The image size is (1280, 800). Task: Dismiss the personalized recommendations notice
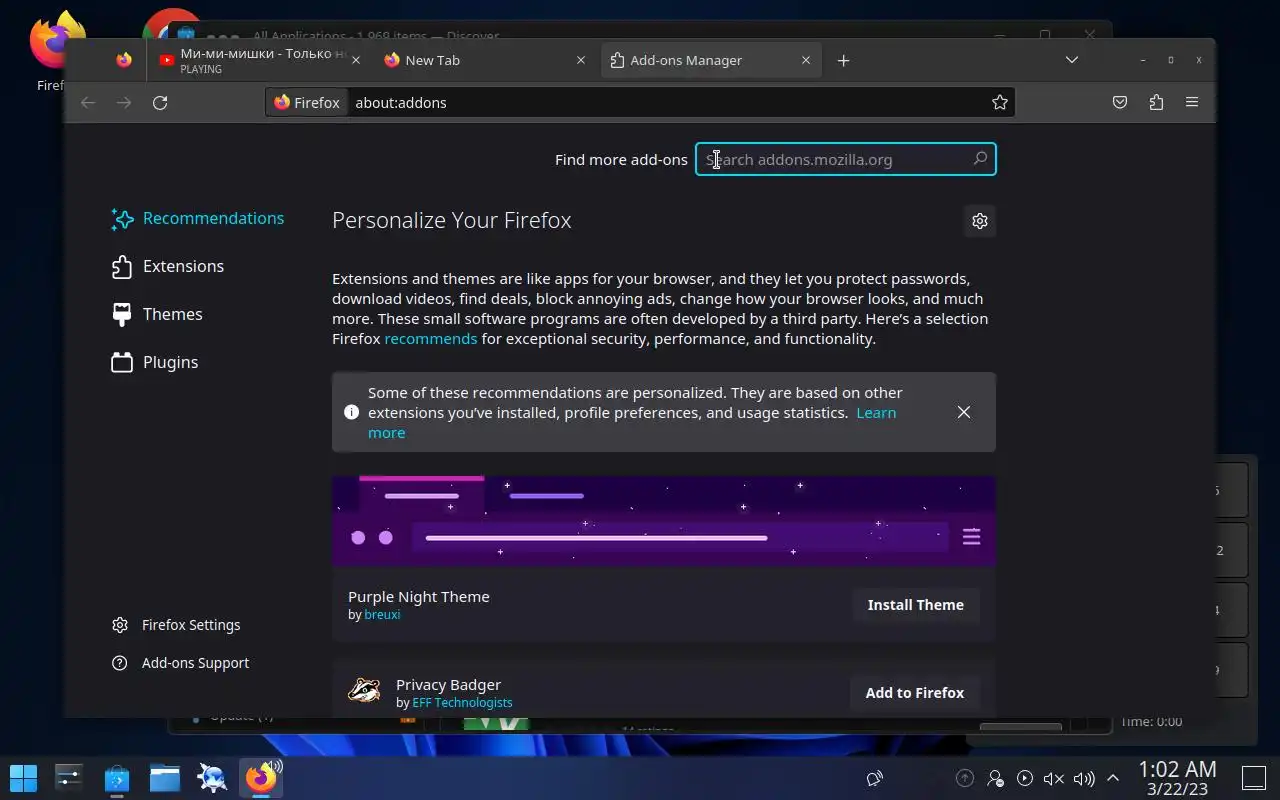(x=964, y=412)
